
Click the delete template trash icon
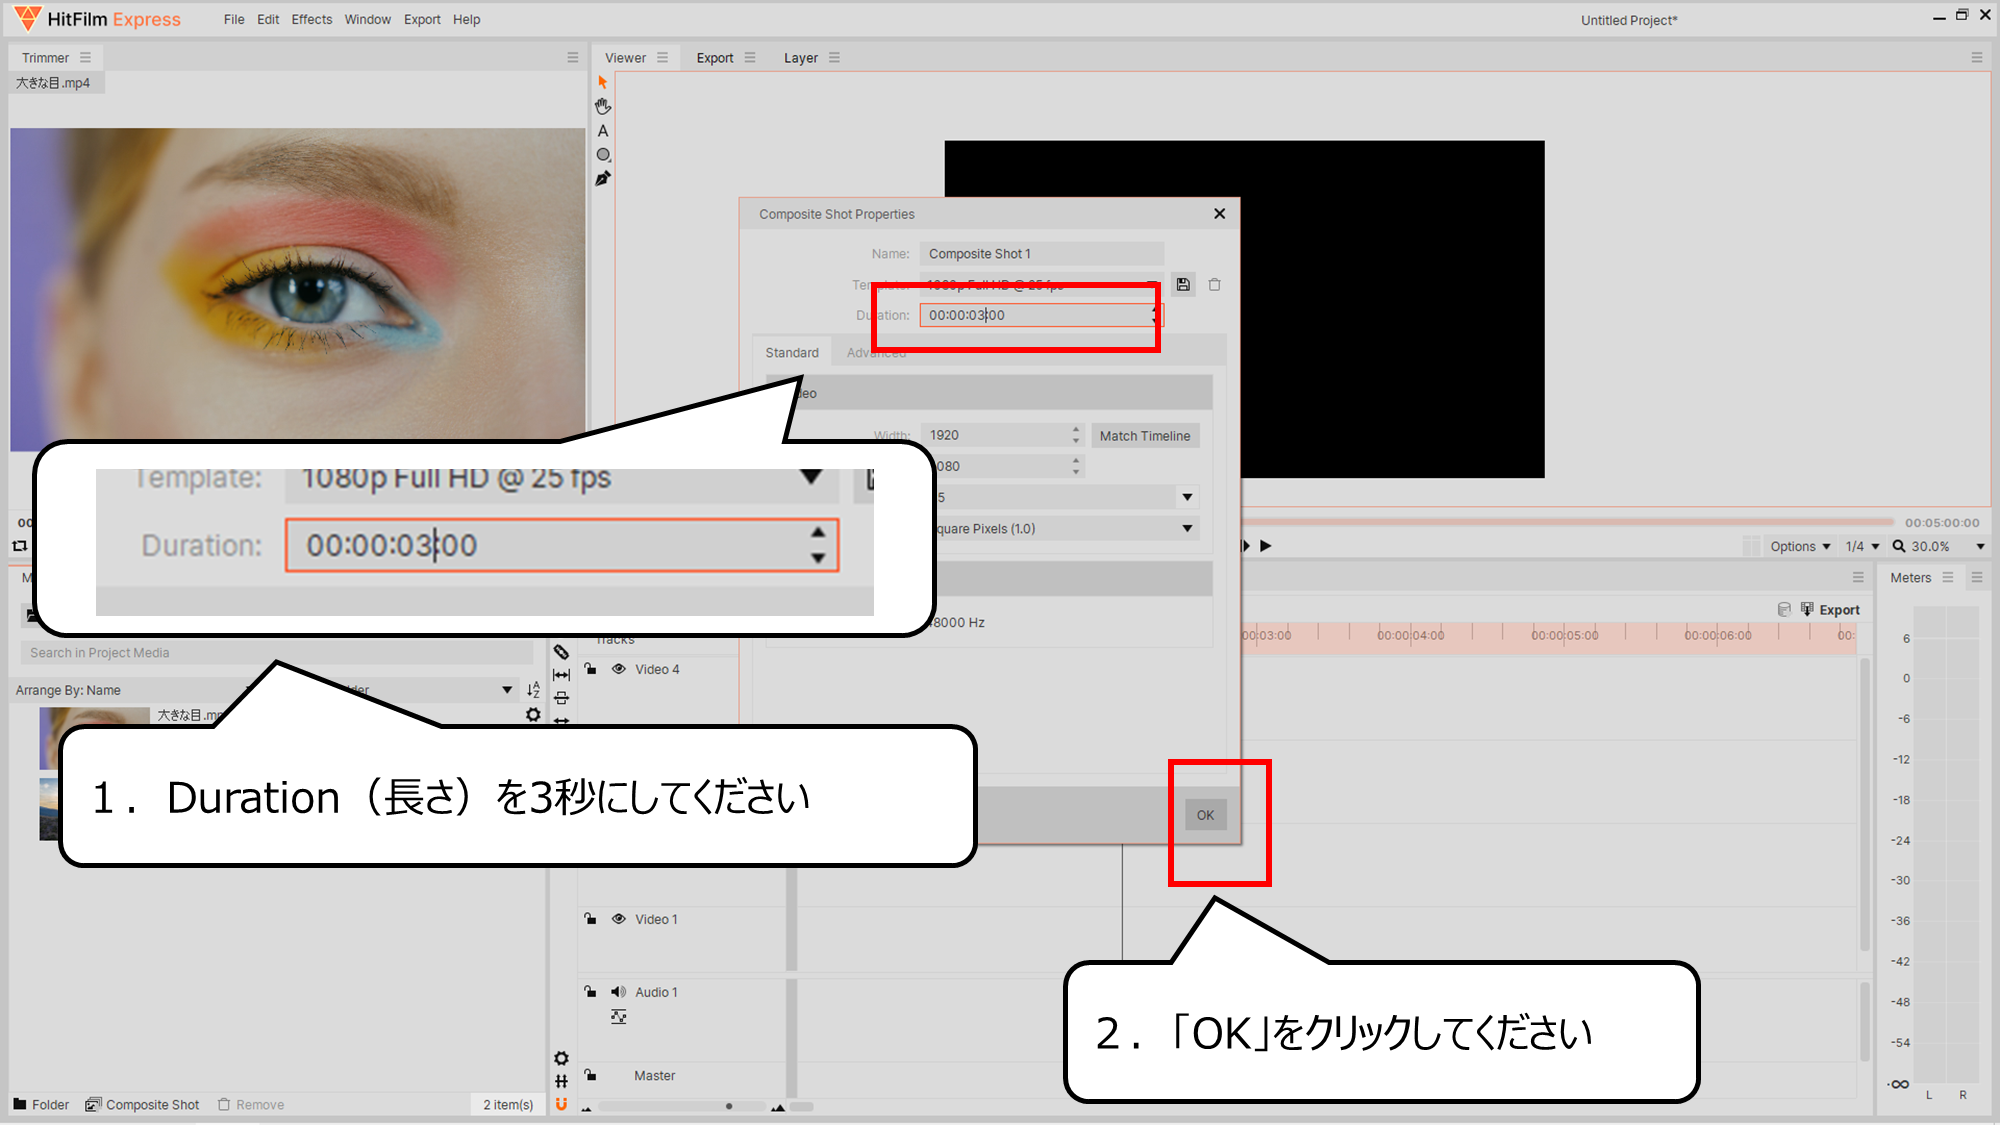[1214, 285]
